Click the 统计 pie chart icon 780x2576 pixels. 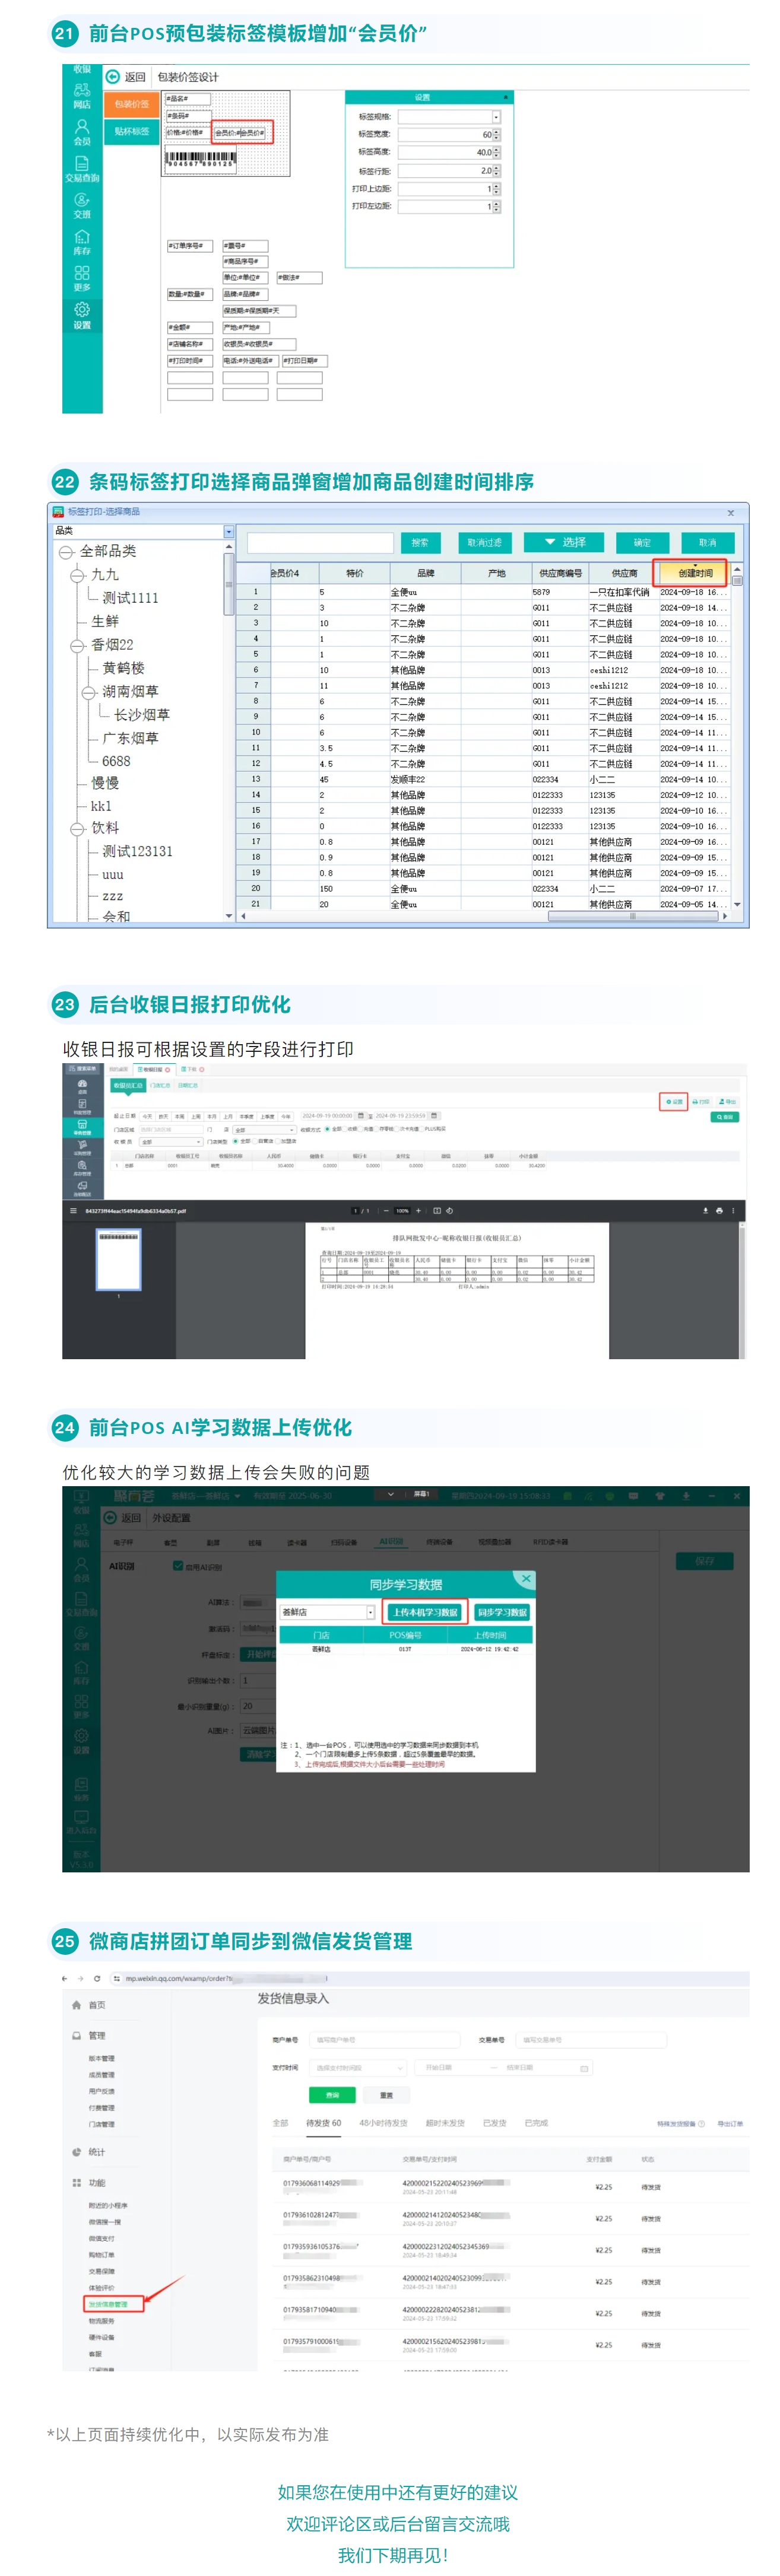[x=77, y=2152]
